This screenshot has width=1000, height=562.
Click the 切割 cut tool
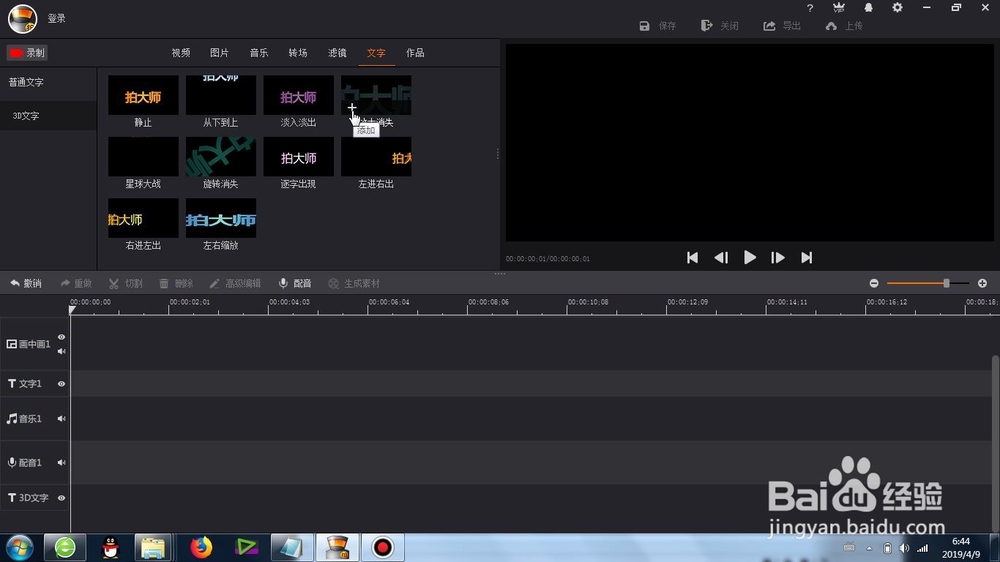pyautogui.click(x=126, y=283)
